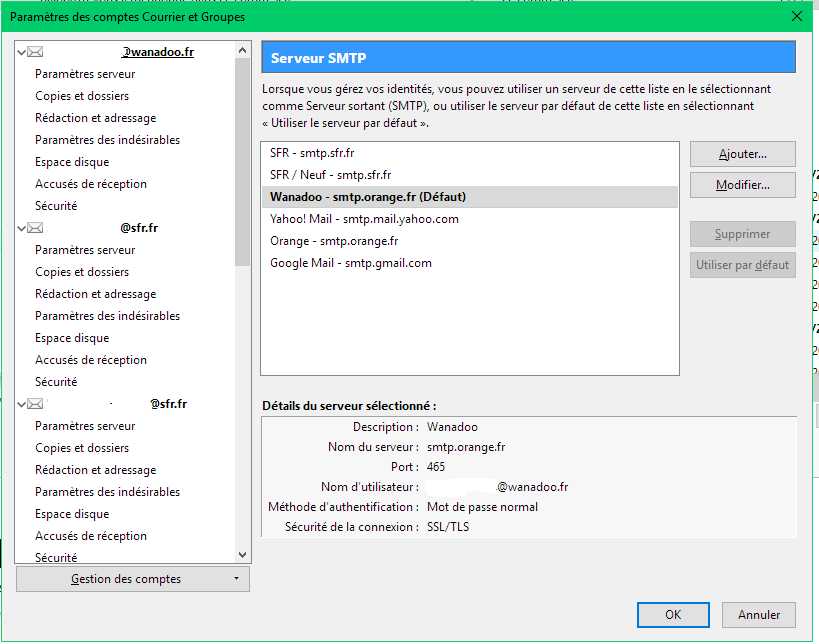
Task: Open the Gestion des comptes dropdown
Action: pyautogui.click(x=133, y=579)
